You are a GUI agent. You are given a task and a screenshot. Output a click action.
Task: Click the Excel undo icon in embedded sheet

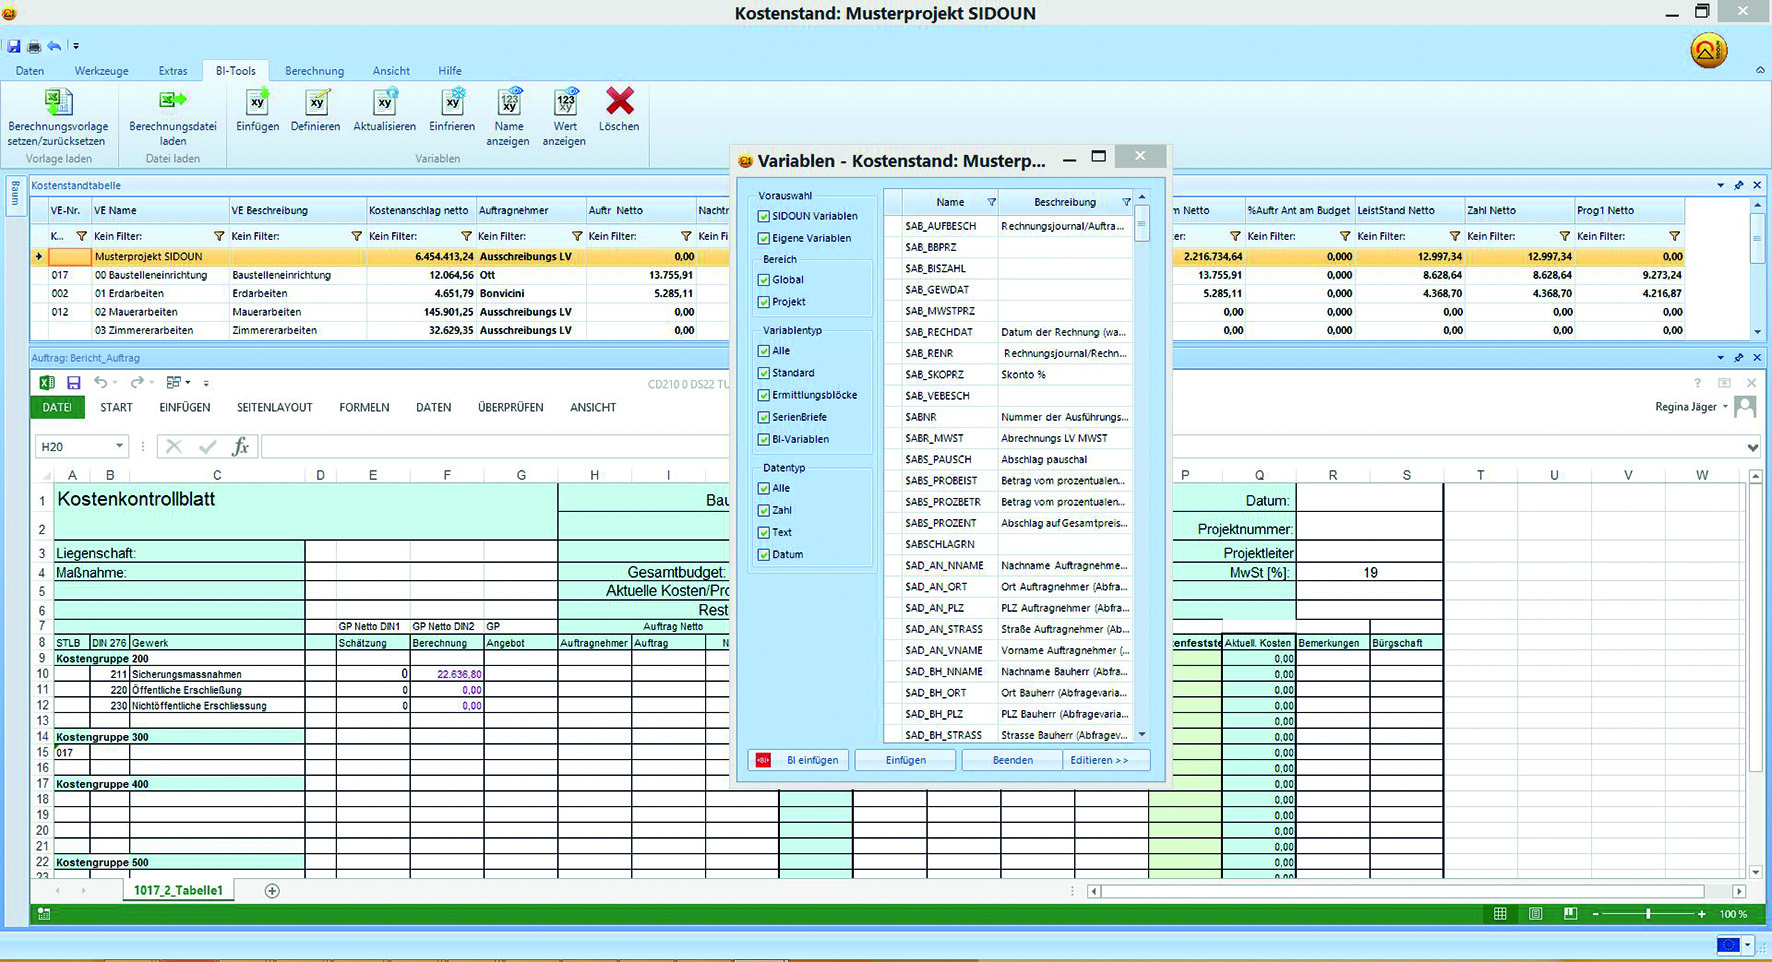(100, 383)
